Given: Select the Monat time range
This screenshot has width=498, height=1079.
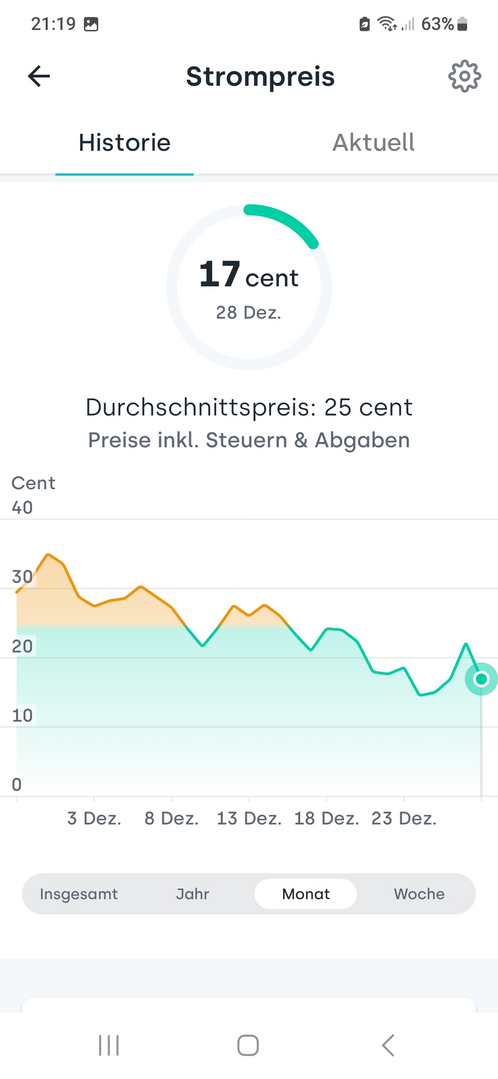Looking at the screenshot, I should pyautogui.click(x=305, y=894).
